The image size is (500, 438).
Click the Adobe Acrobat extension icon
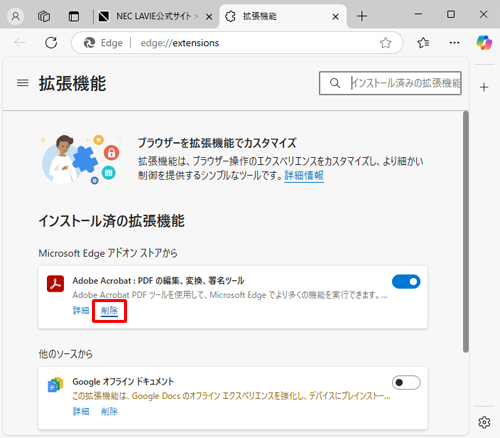click(x=55, y=283)
